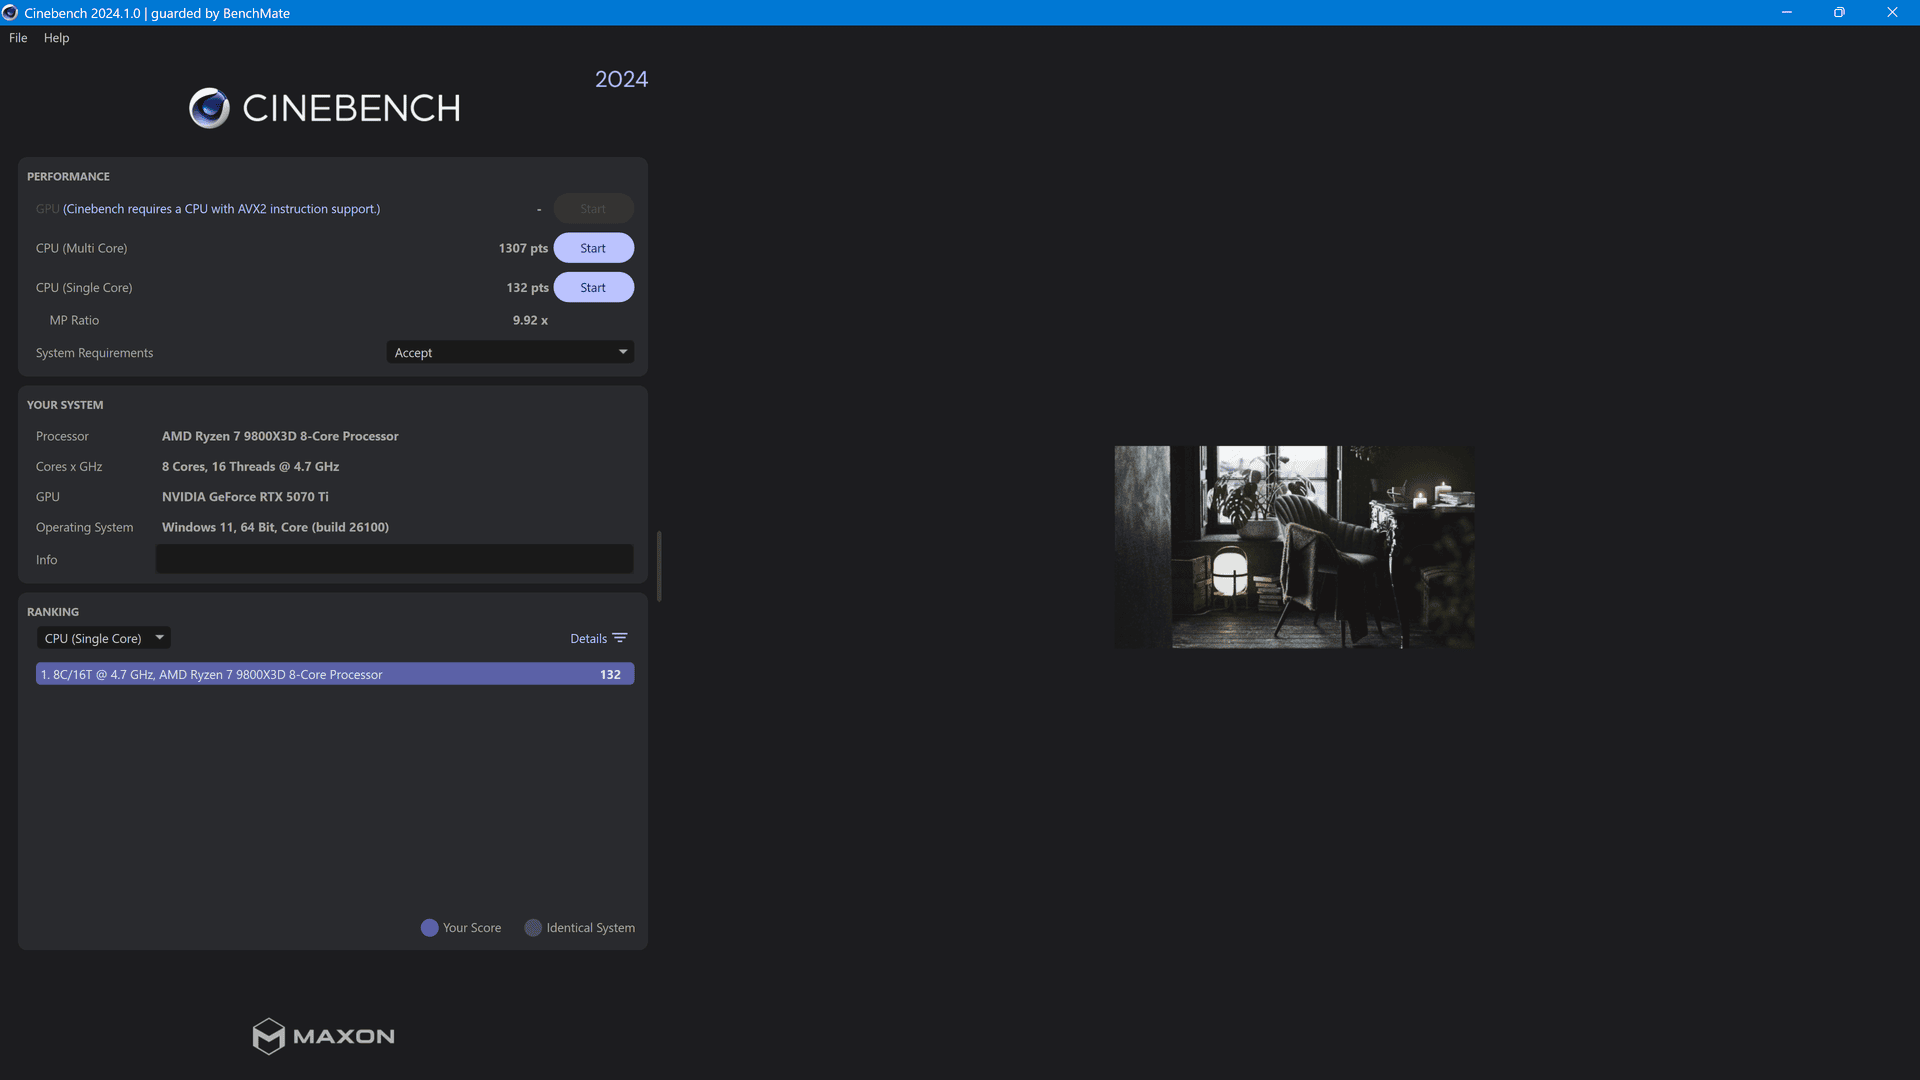Click the 132 pts single core score

(x=527, y=288)
